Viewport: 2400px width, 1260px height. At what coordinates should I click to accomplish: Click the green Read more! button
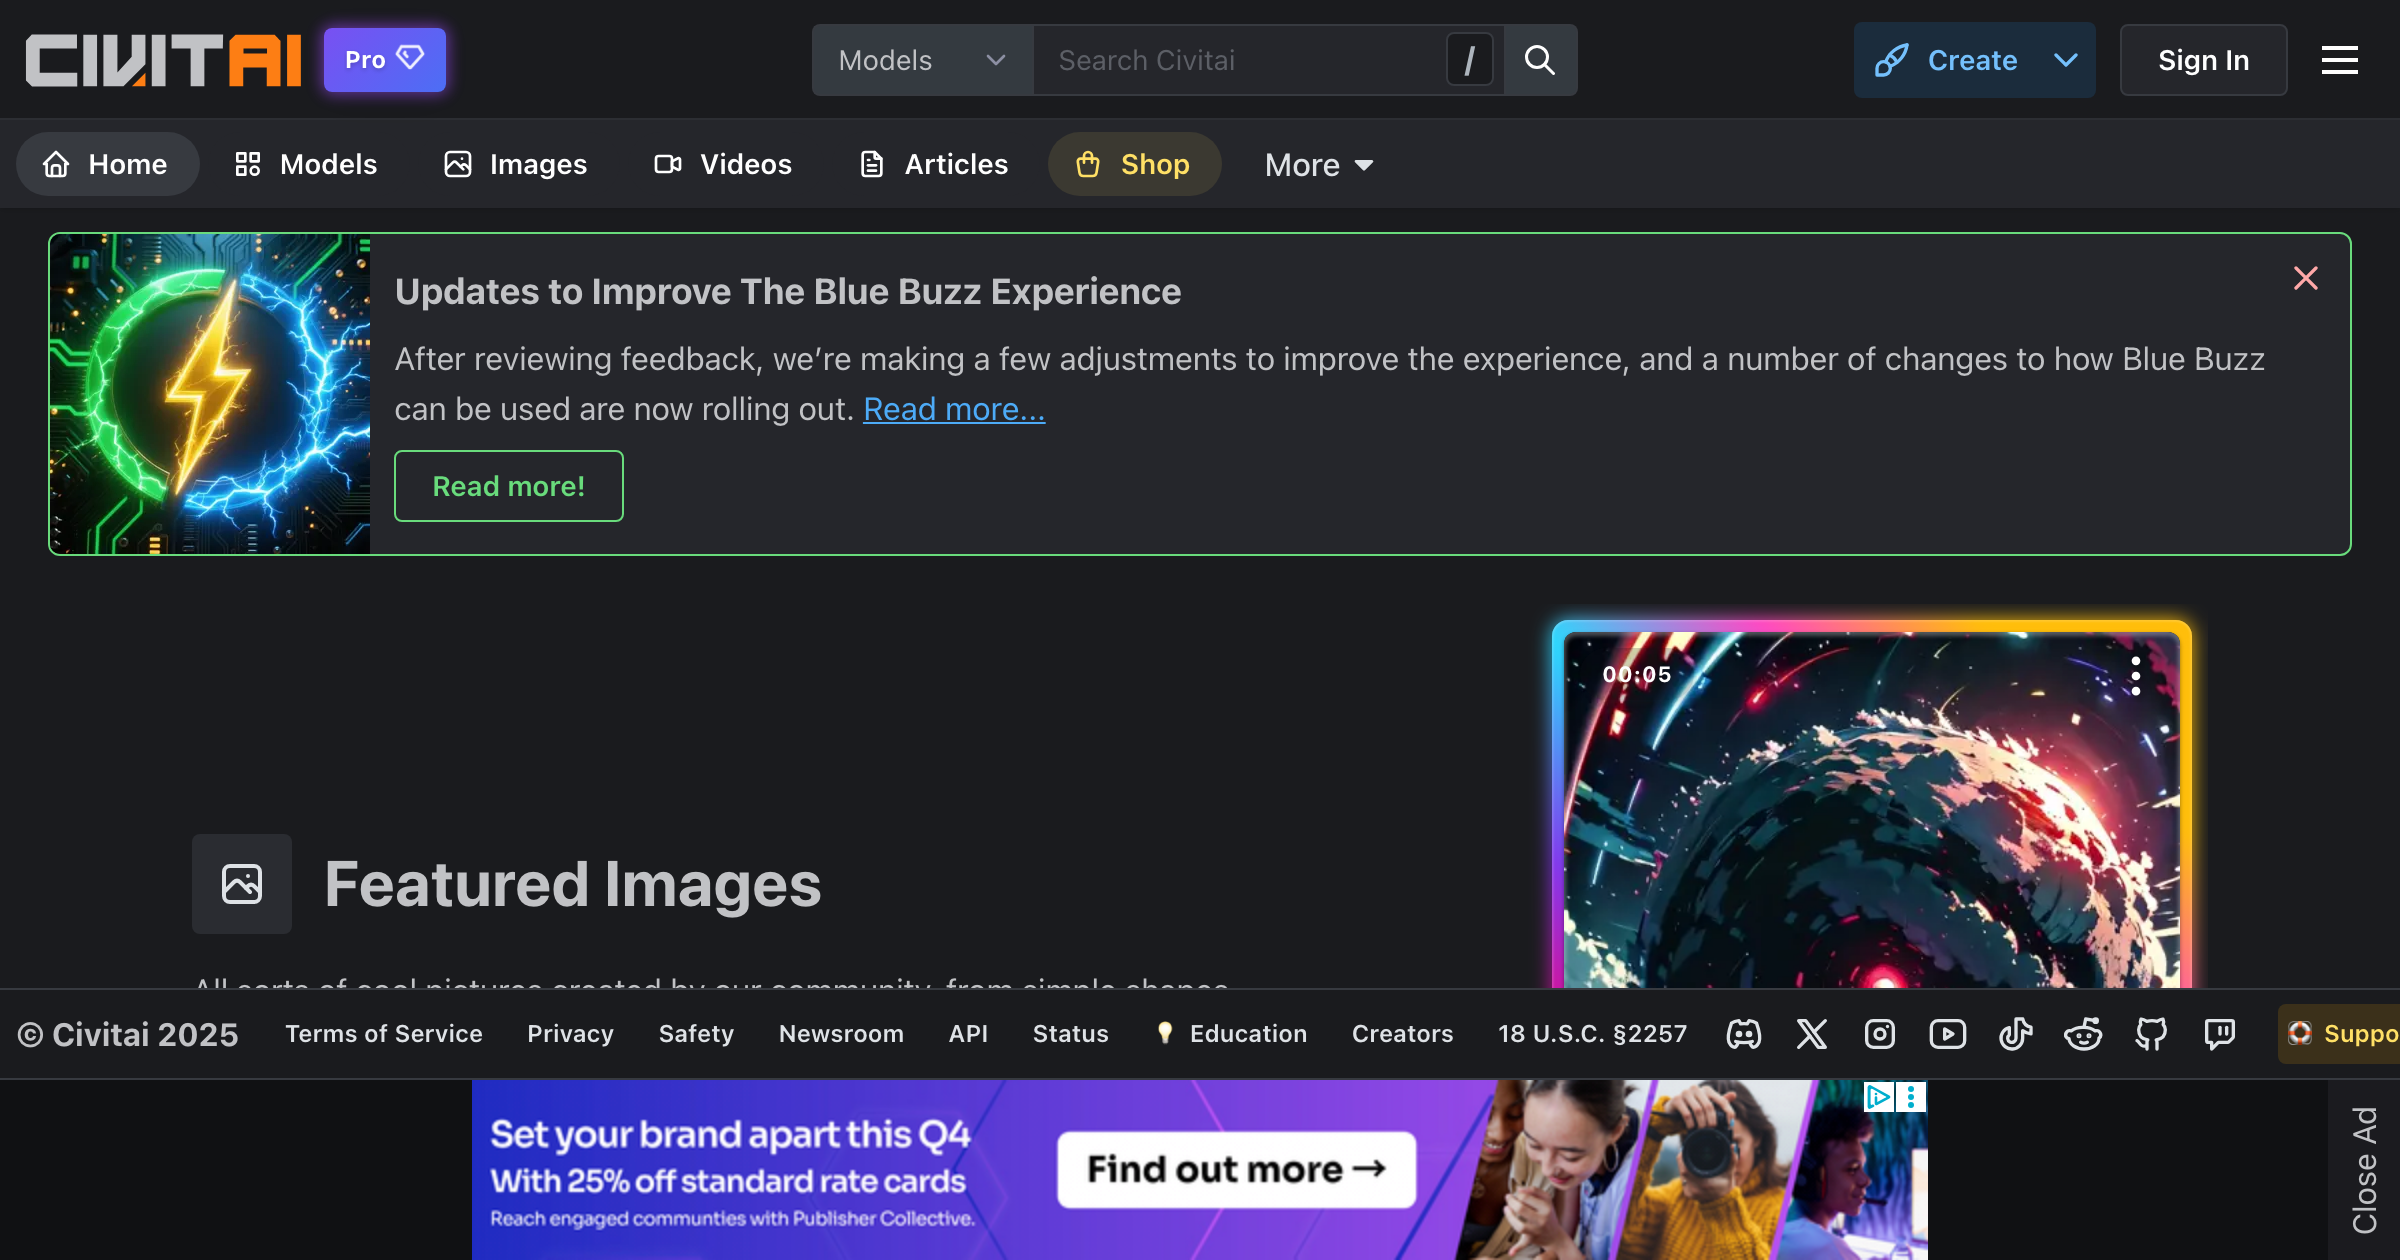click(x=509, y=486)
